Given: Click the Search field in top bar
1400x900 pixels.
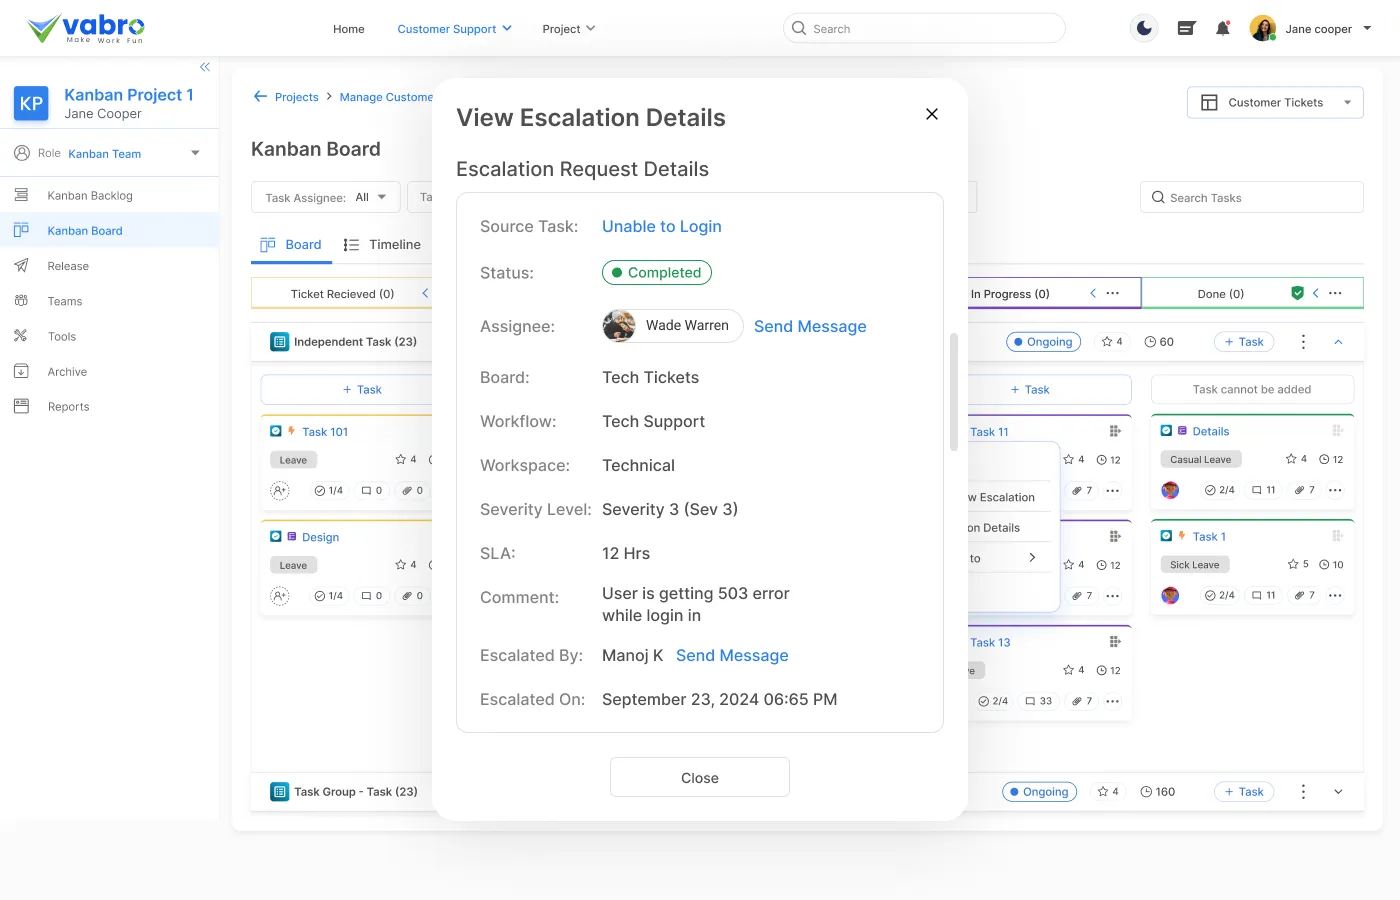Looking at the screenshot, I should tap(924, 28).
